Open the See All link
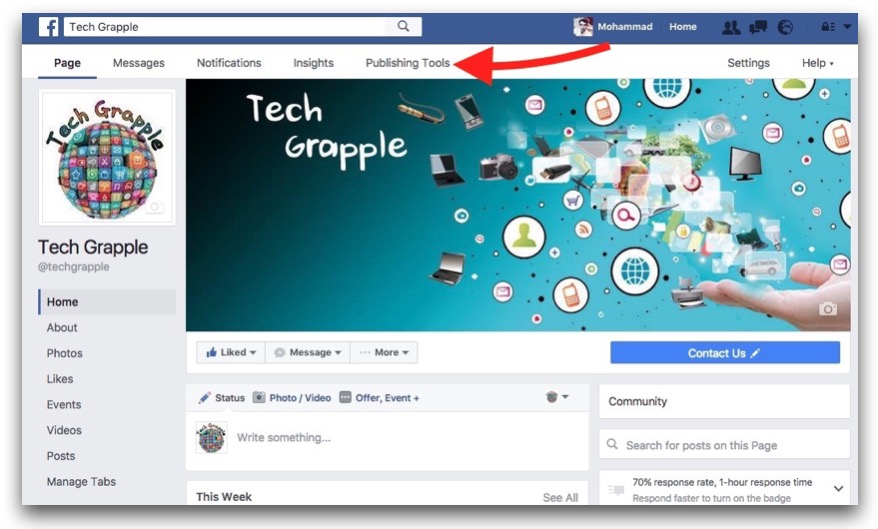 tap(560, 497)
